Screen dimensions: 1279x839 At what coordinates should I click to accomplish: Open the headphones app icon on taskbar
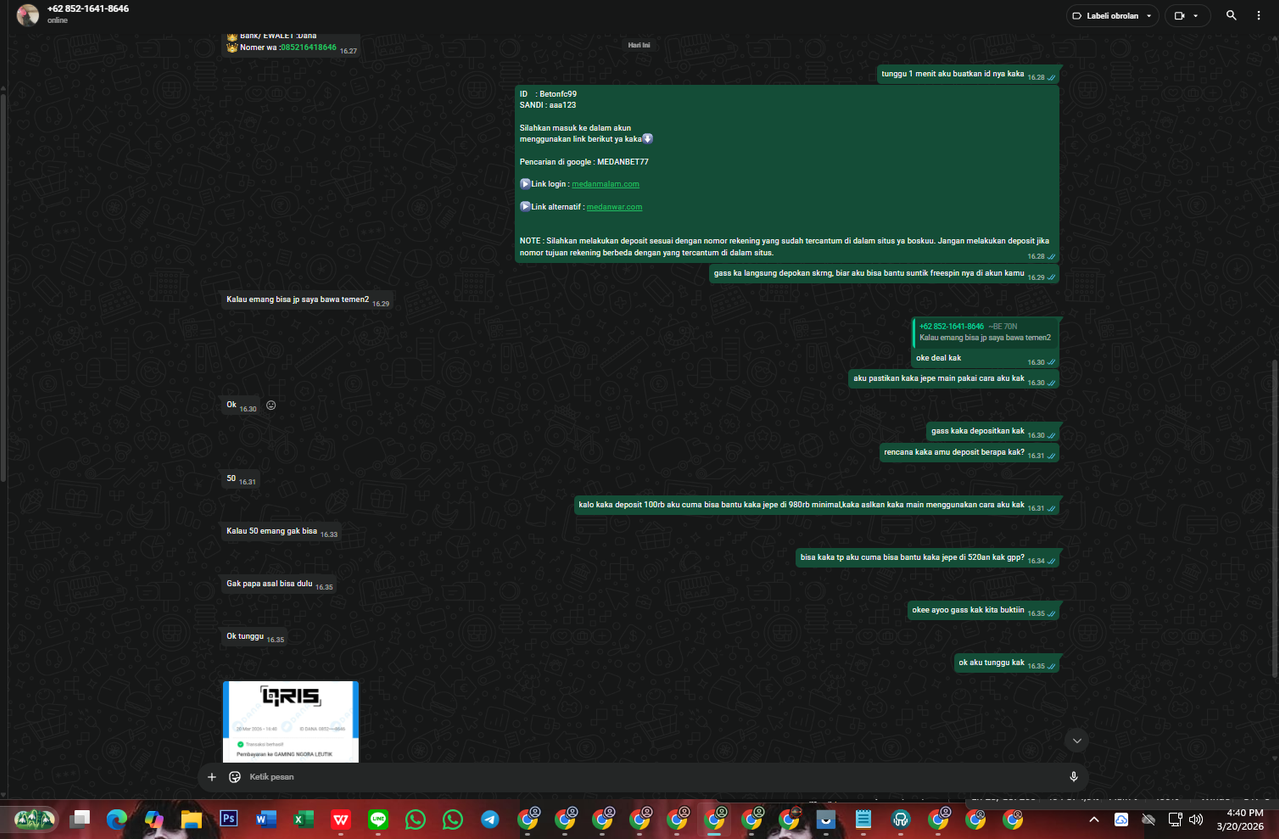pos(901,820)
